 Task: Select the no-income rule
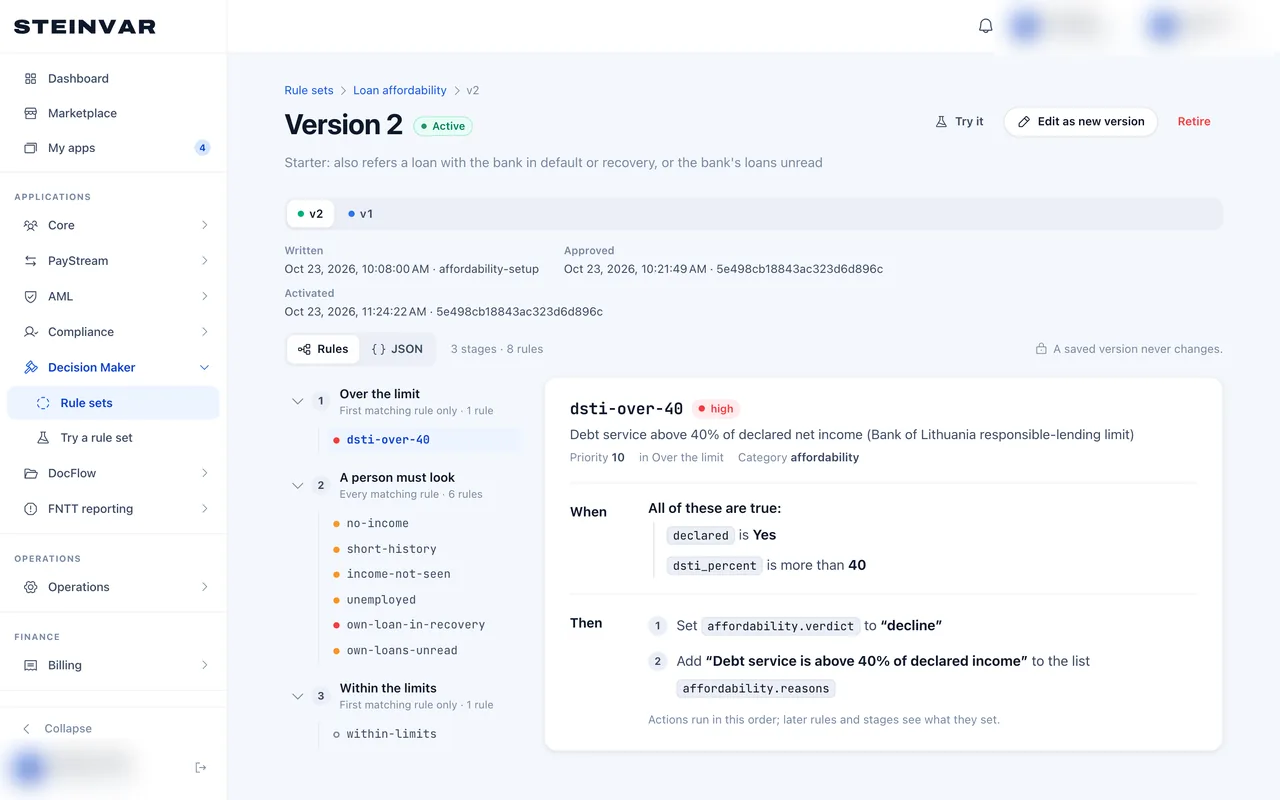pos(424,523)
